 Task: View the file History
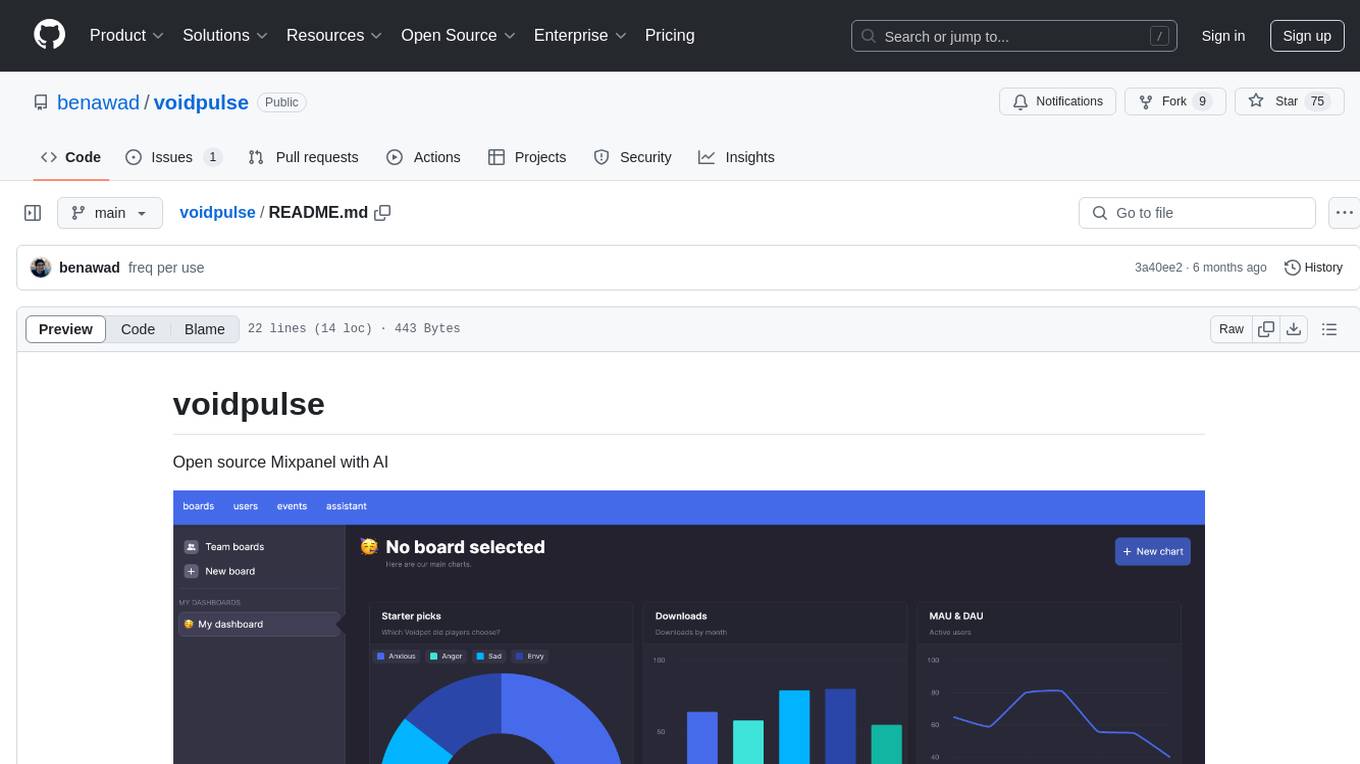coord(1313,268)
